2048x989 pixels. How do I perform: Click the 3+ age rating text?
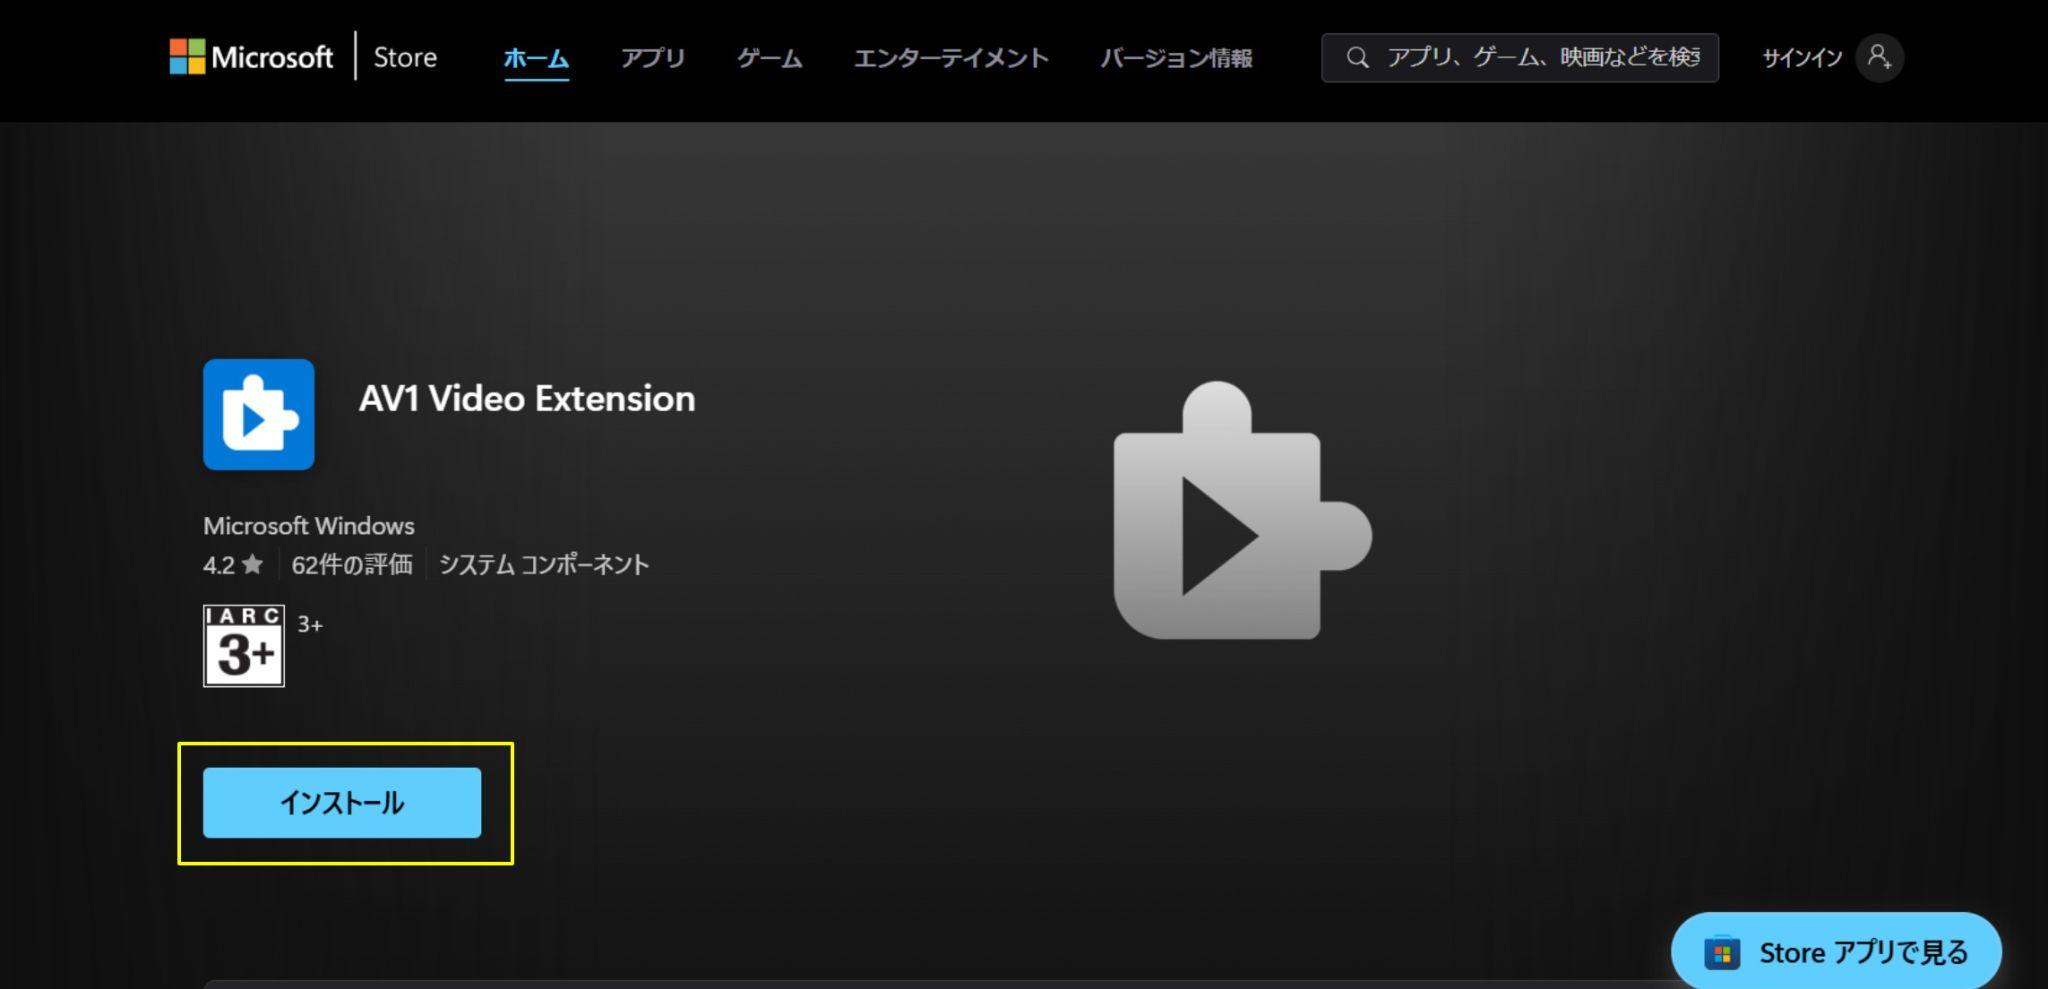point(310,625)
